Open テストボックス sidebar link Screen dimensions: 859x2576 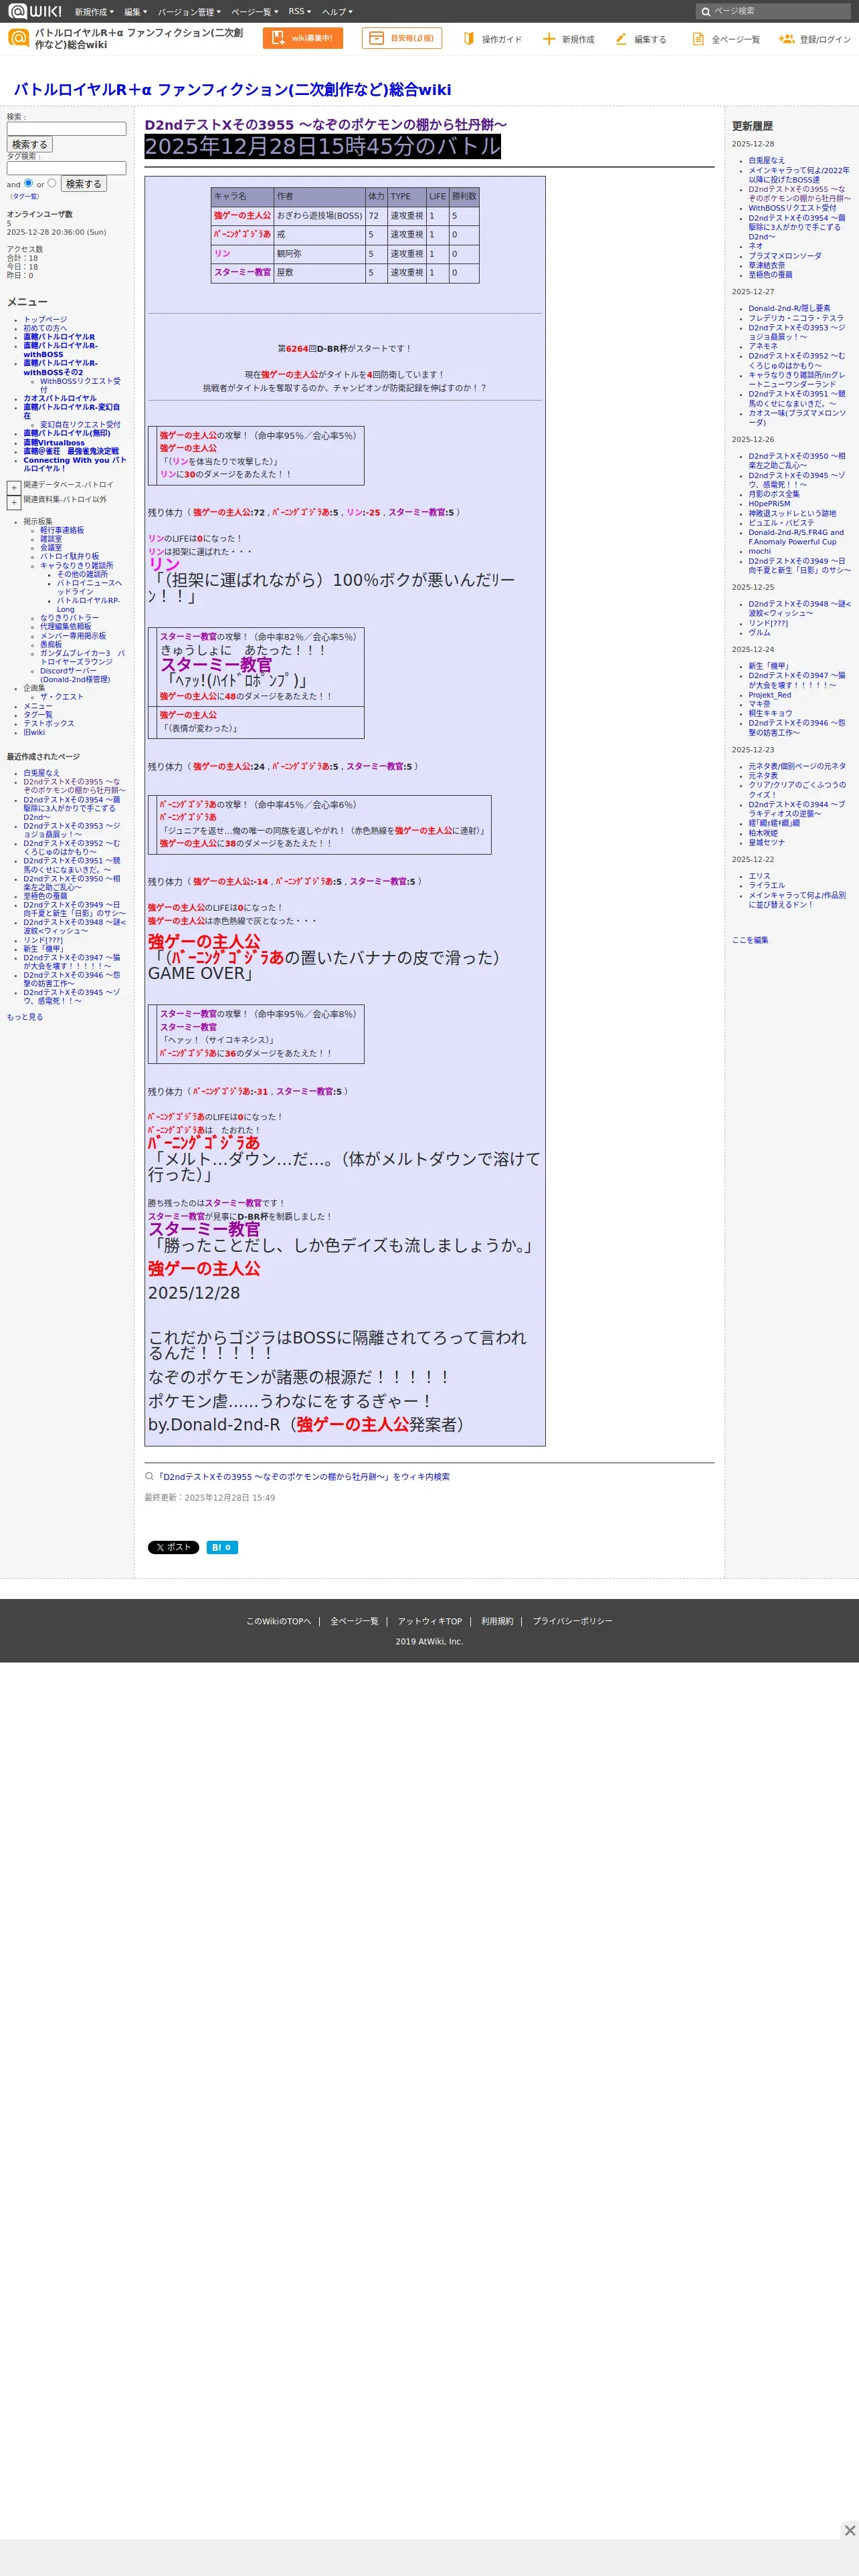pos(49,723)
